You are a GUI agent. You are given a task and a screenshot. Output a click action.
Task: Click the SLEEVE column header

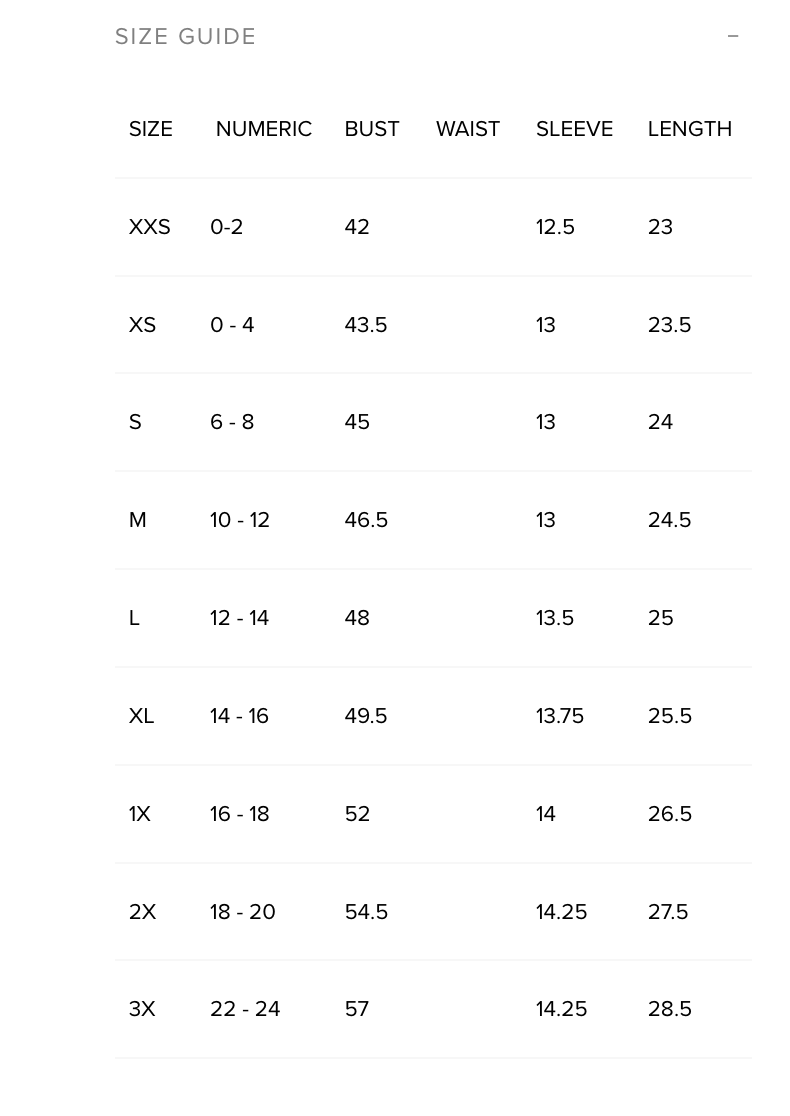pyautogui.click(x=574, y=129)
